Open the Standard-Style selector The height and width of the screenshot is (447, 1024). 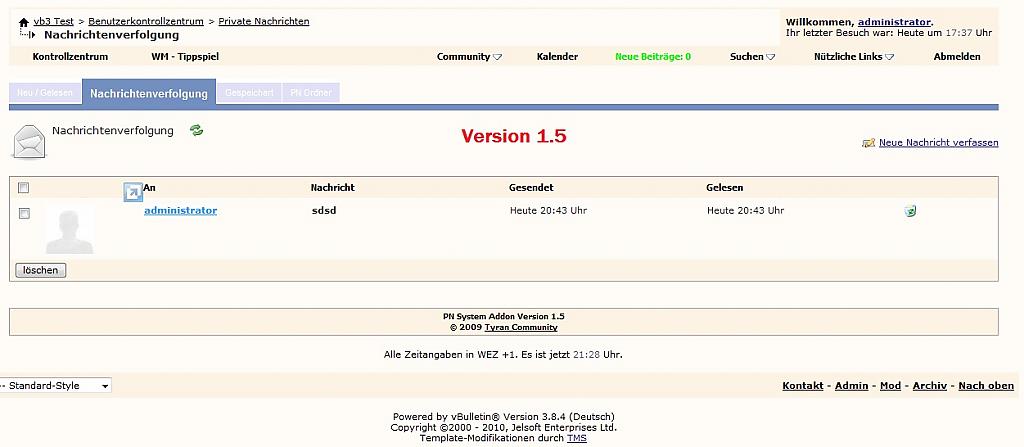click(x=55, y=385)
